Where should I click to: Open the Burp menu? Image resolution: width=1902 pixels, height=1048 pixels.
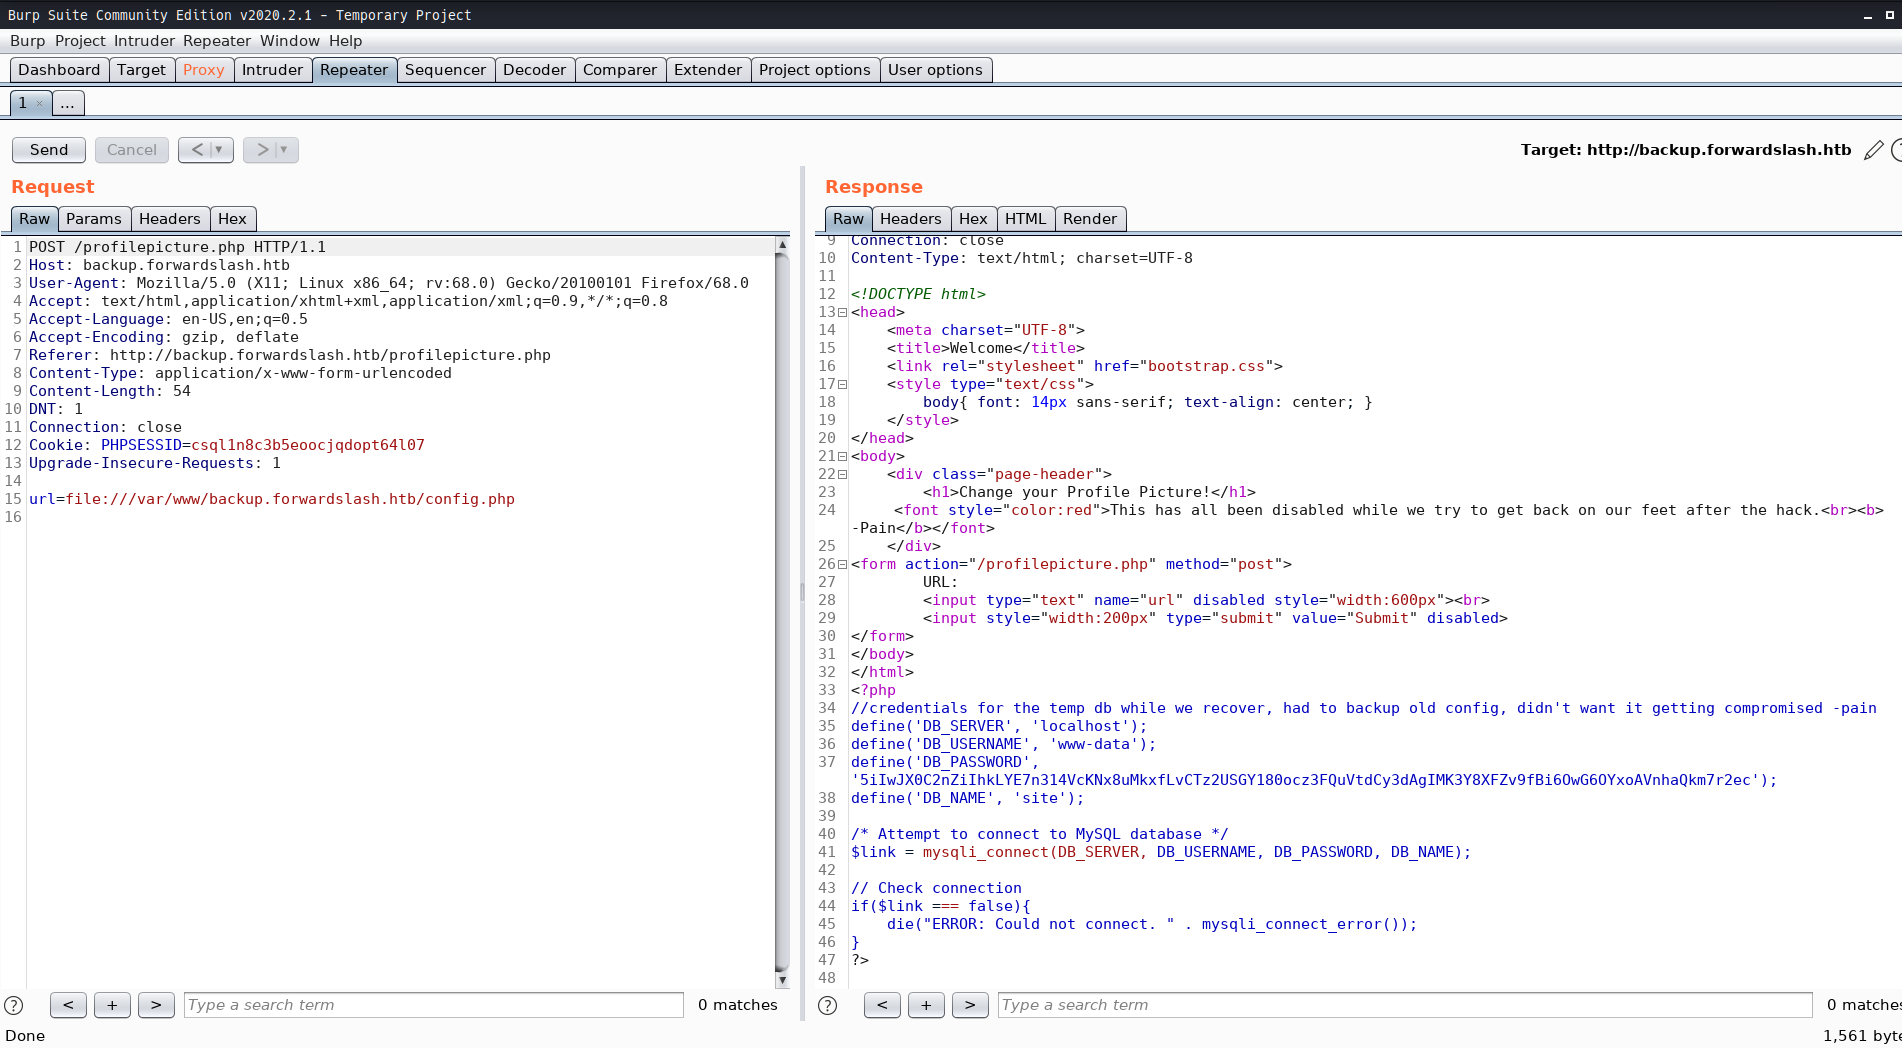(x=28, y=41)
